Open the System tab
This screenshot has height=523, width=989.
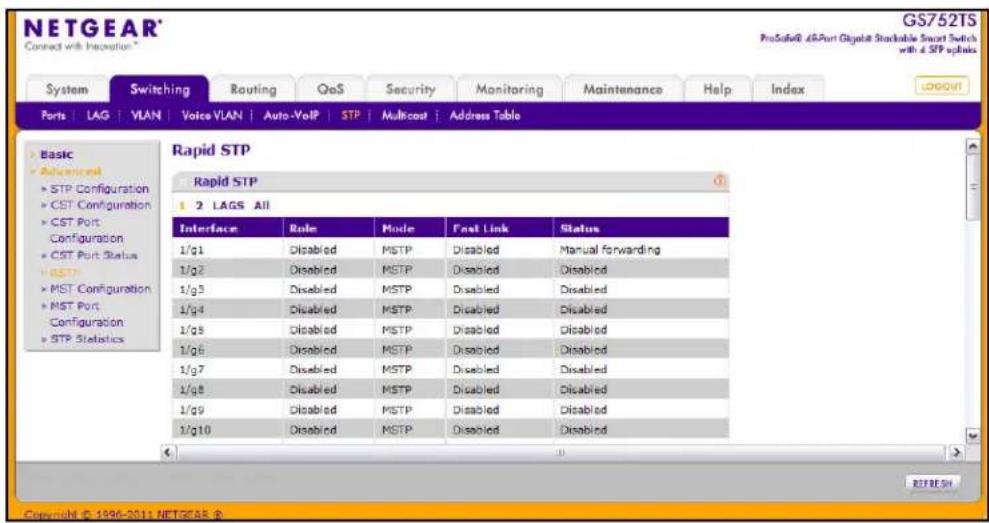[x=67, y=90]
